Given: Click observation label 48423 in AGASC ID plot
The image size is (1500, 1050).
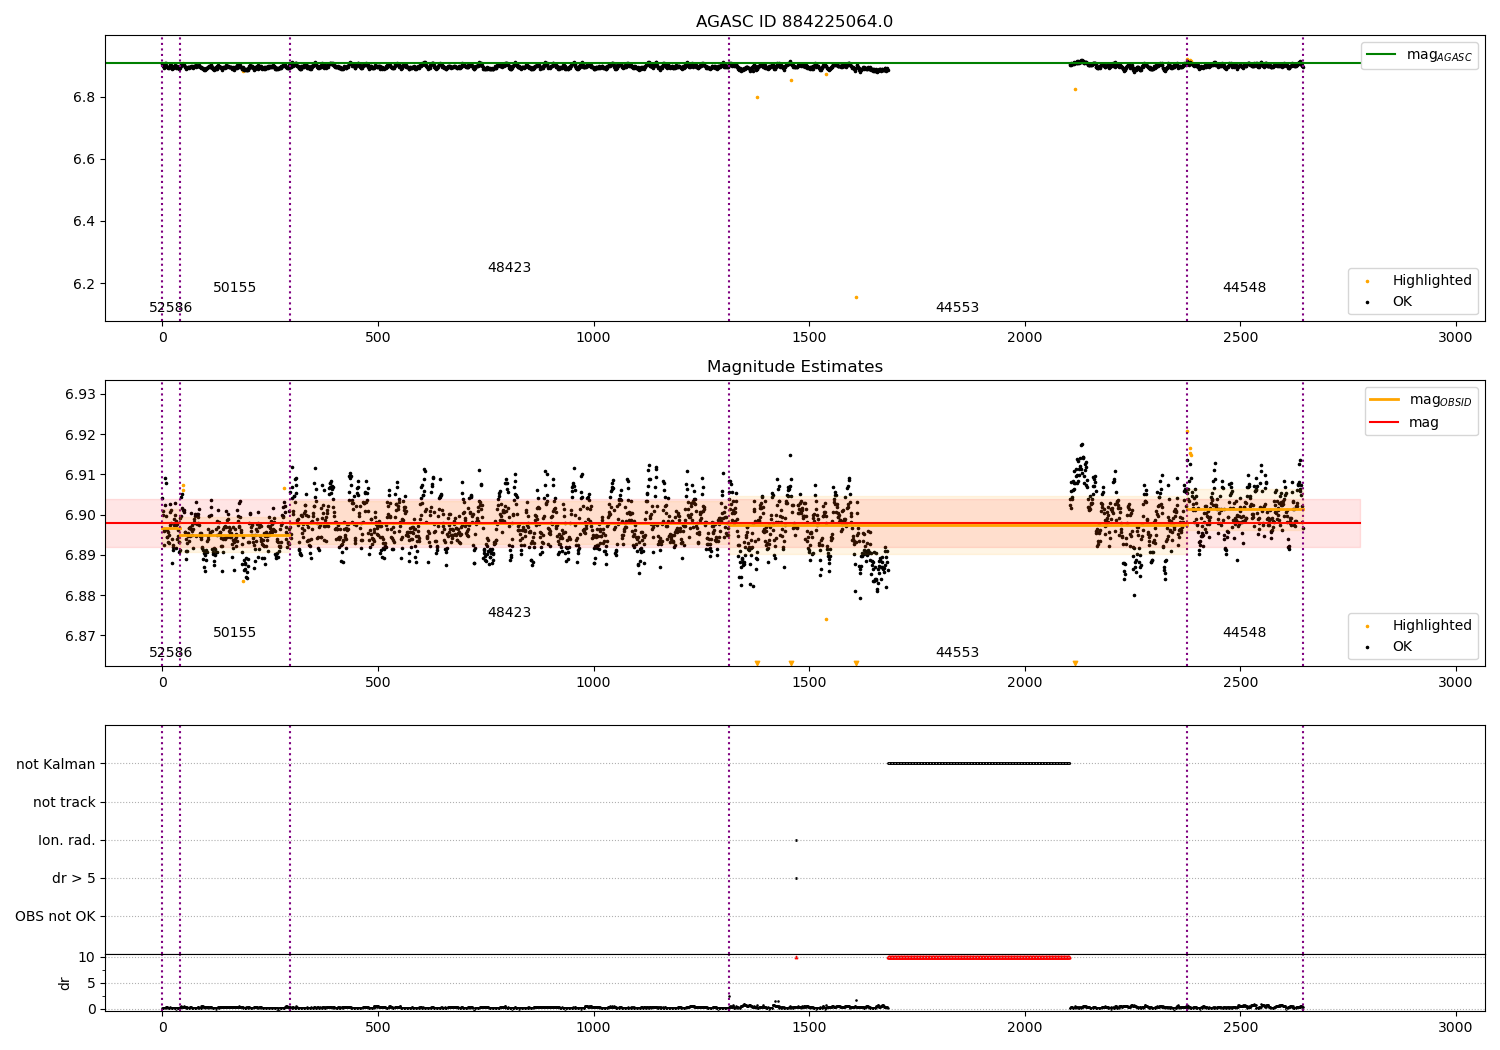Looking at the screenshot, I should click(509, 268).
